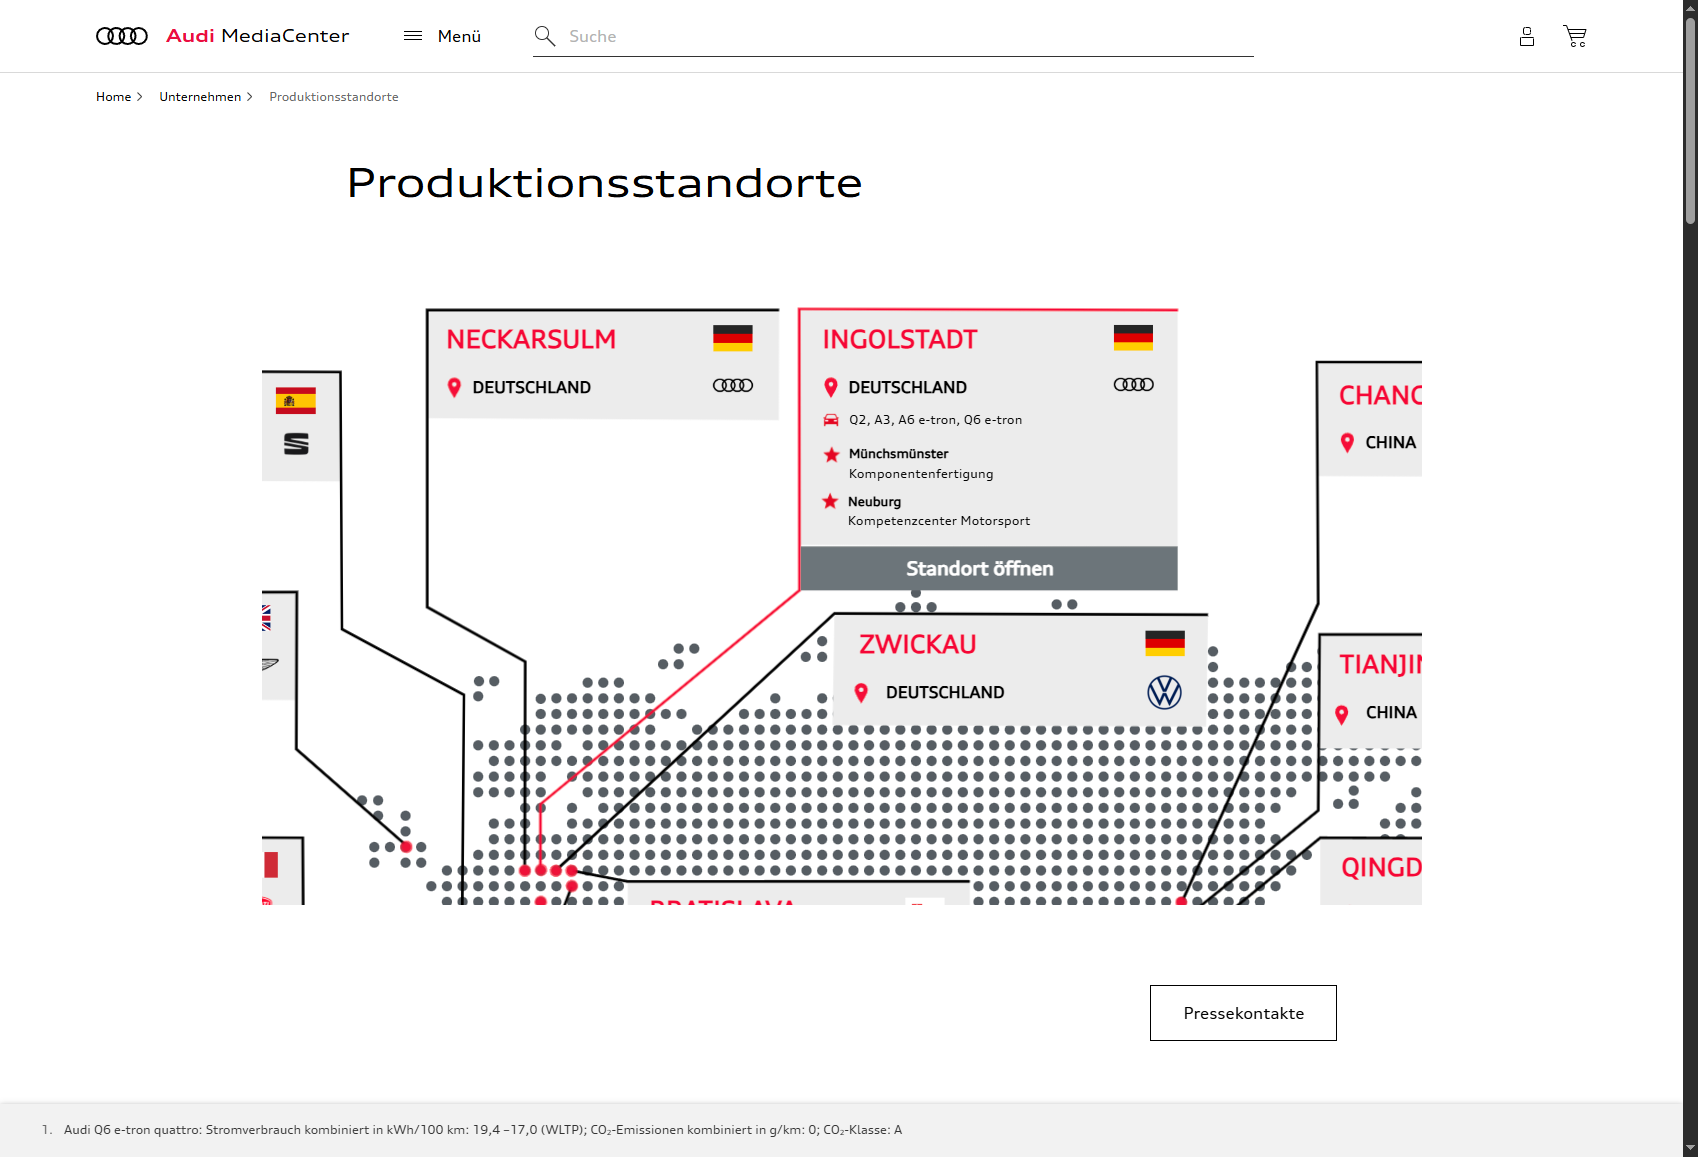Image resolution: width=1698 pixels, height=1157 pixels.
Task: Click the Volkswagen logo on Zwickau card
Action: click(x=1164, y=692)
